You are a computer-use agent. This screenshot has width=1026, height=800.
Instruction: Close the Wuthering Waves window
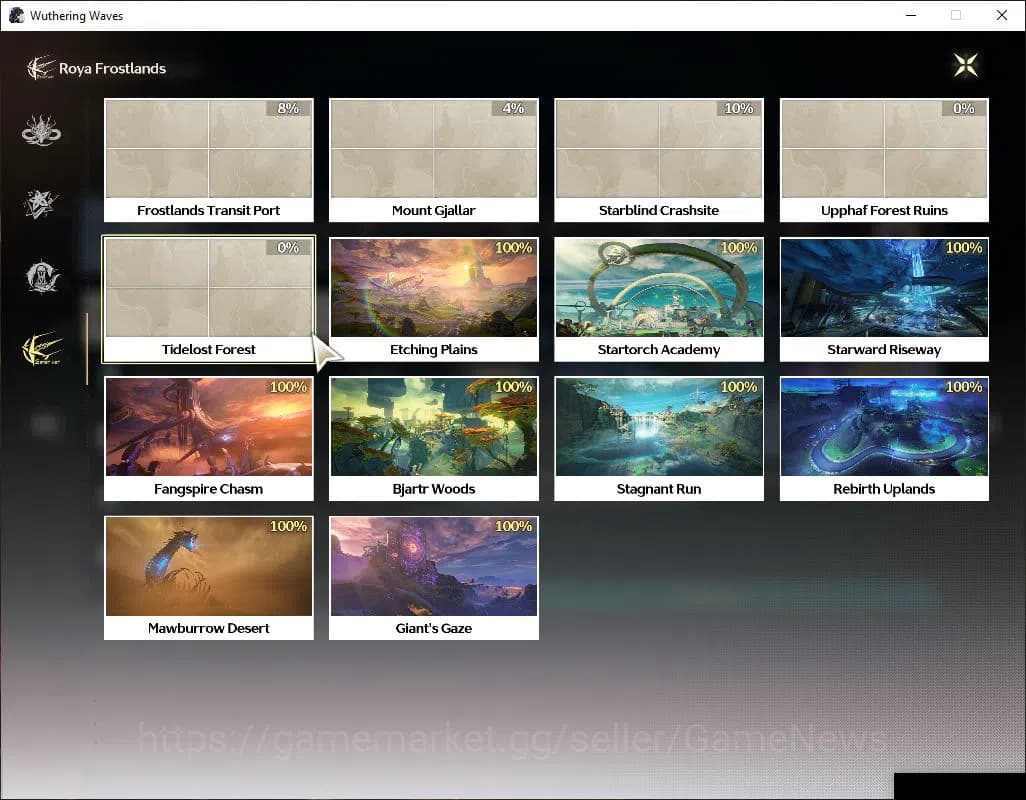click(1002, 15)
